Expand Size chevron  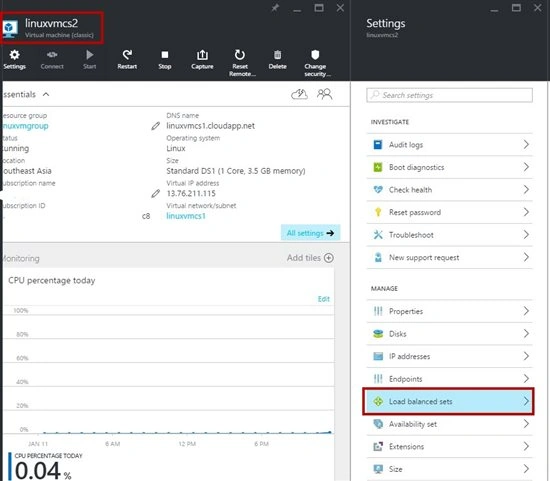point(526,469)
